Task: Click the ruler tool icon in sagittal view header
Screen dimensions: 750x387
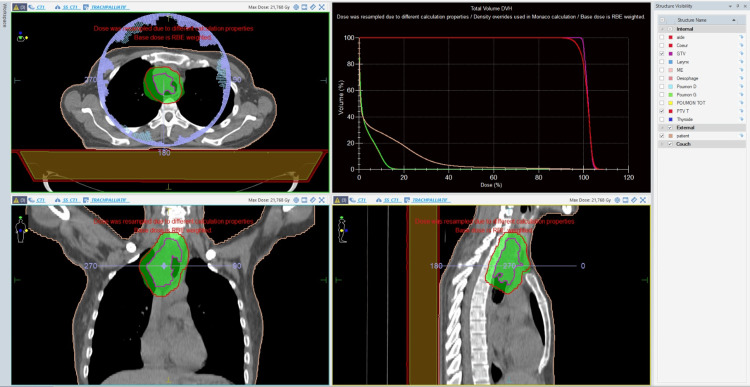Action: 634,200
